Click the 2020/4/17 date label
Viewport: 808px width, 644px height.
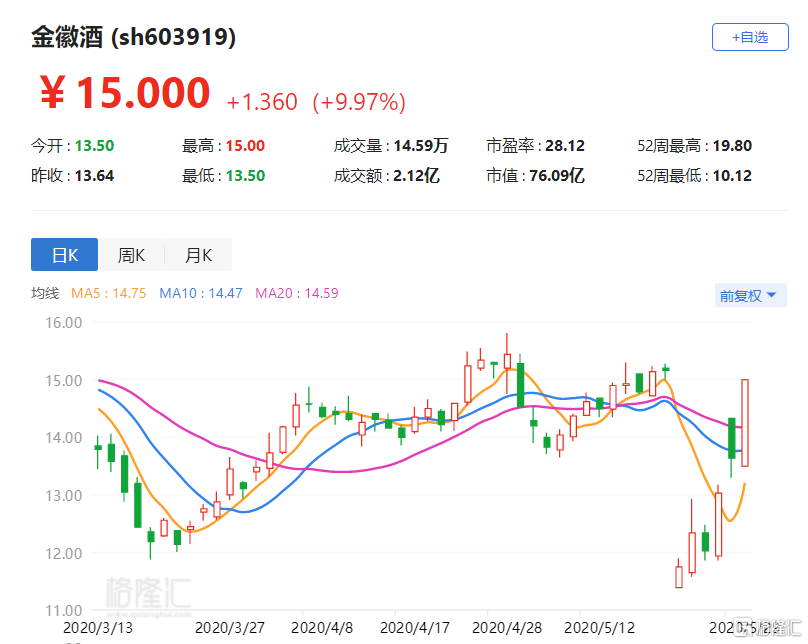click(x=415, y=628)
